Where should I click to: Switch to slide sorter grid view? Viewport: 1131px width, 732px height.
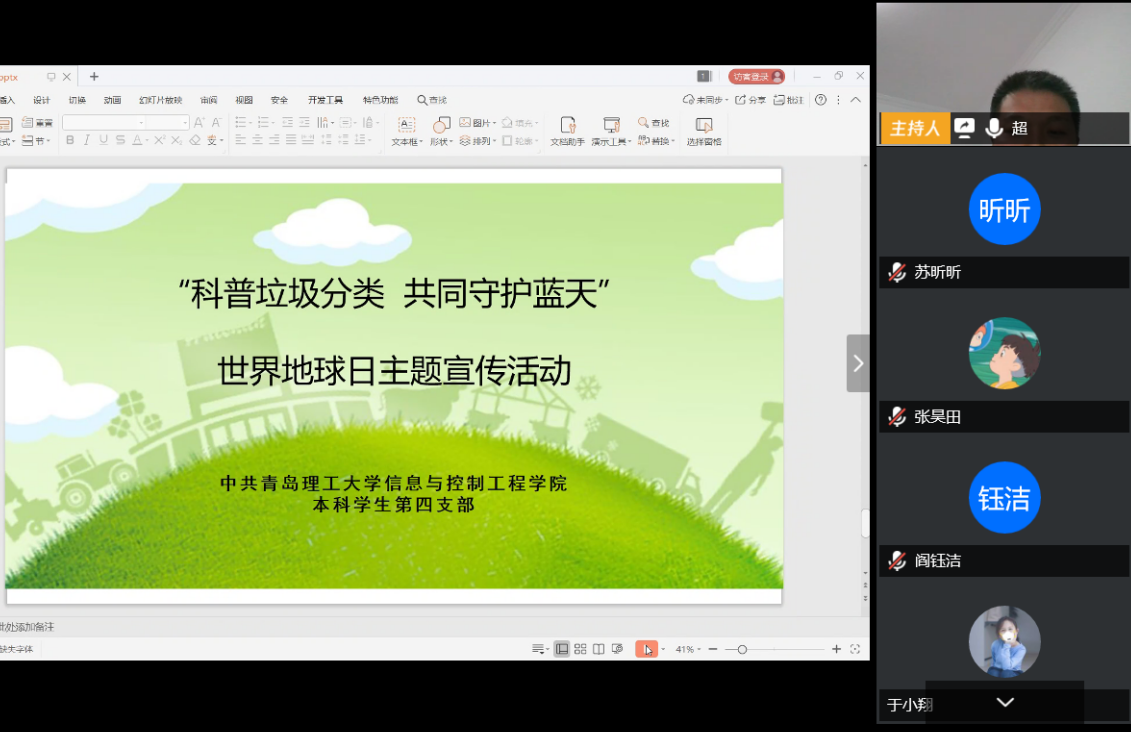click(x=580, y=649)
